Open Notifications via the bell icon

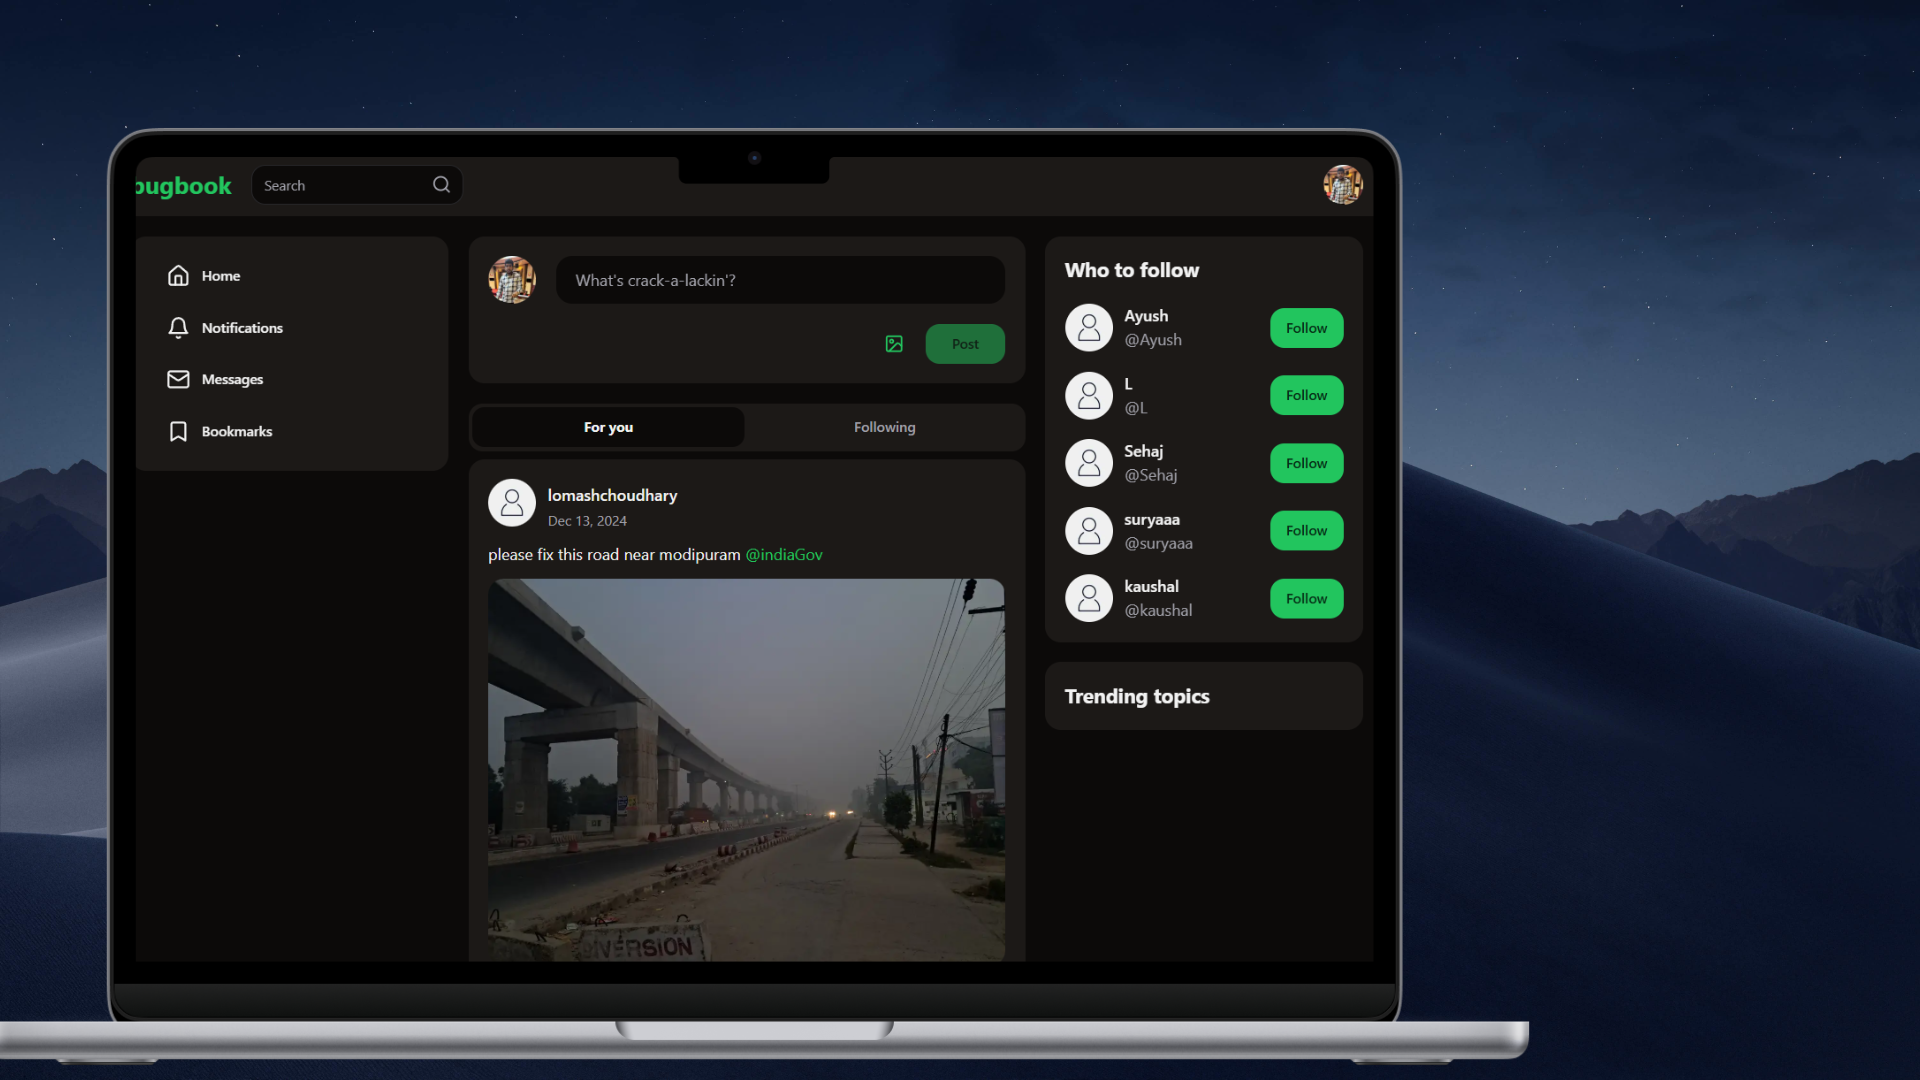pyautogui.click(x=178, y=328)
